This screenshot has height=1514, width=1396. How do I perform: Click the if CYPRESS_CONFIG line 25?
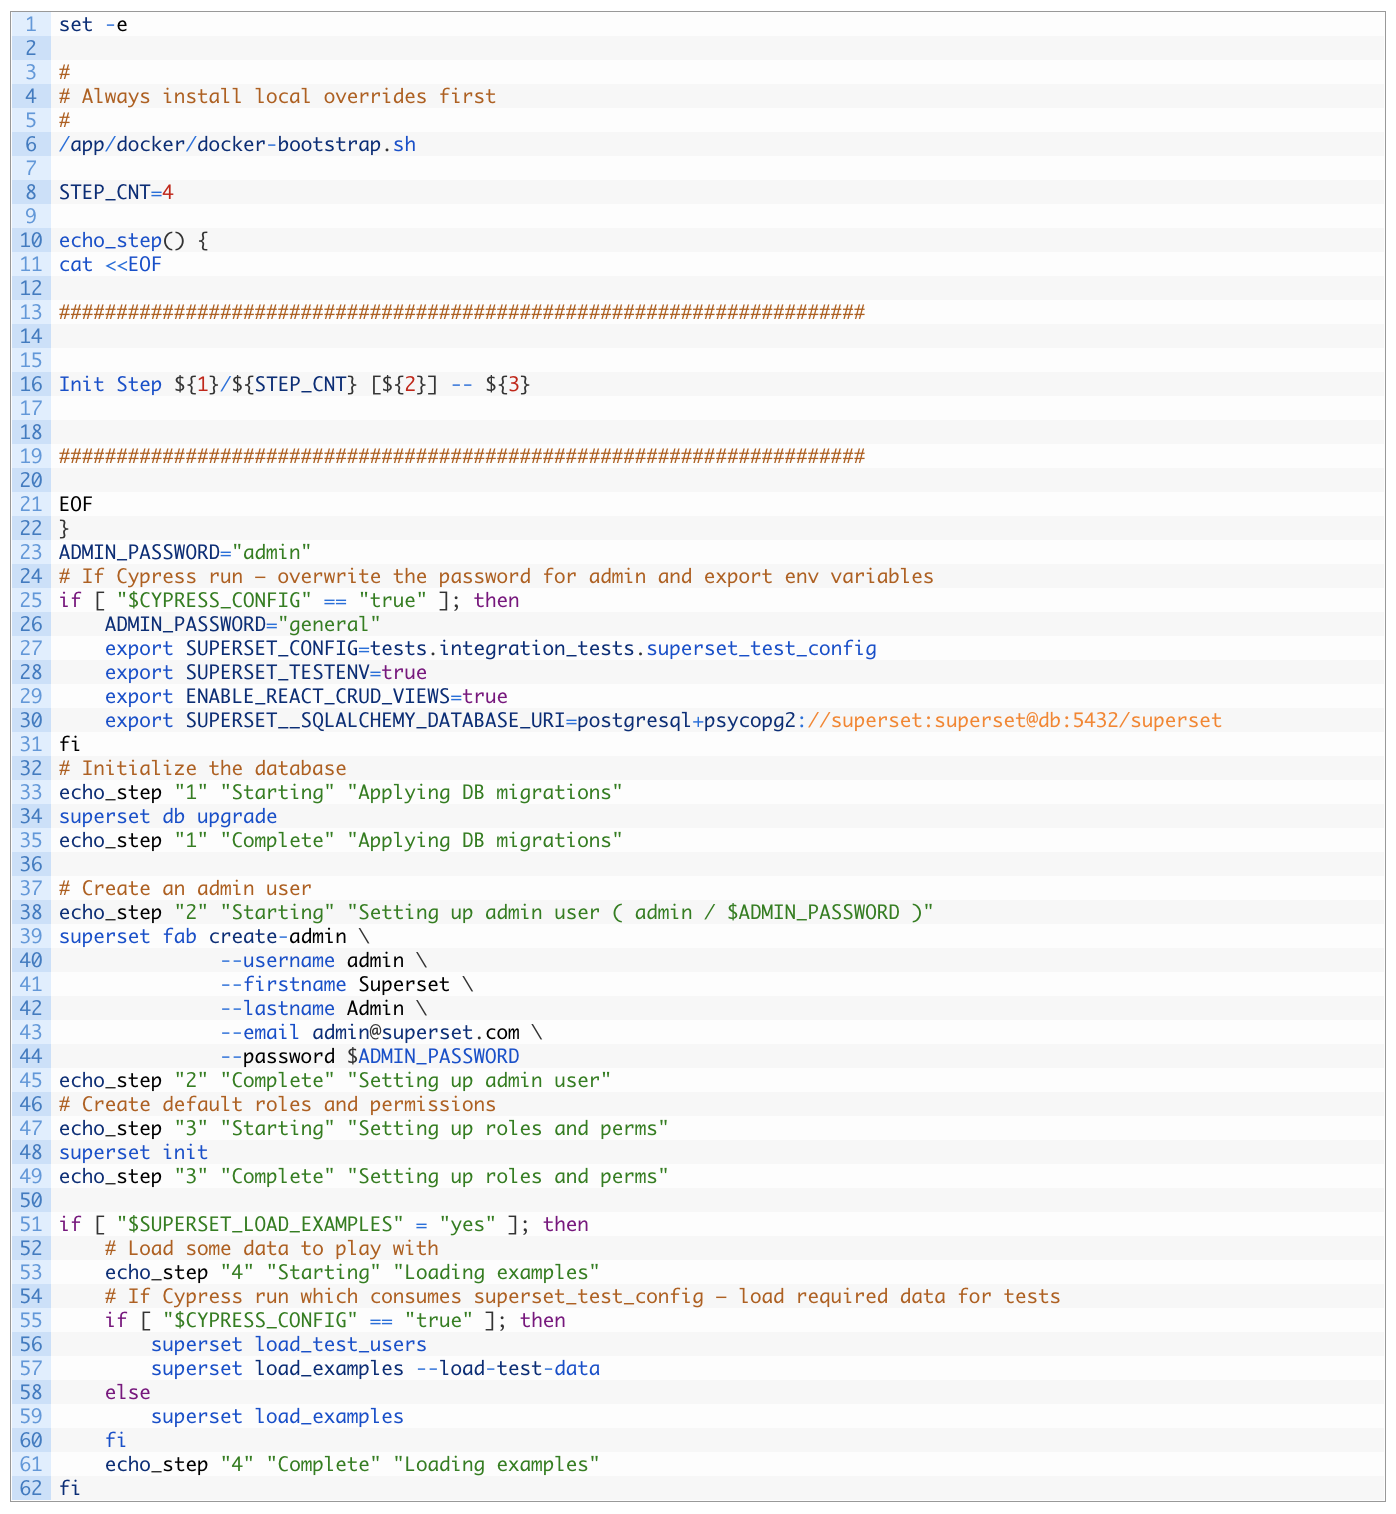pos(289,600)
